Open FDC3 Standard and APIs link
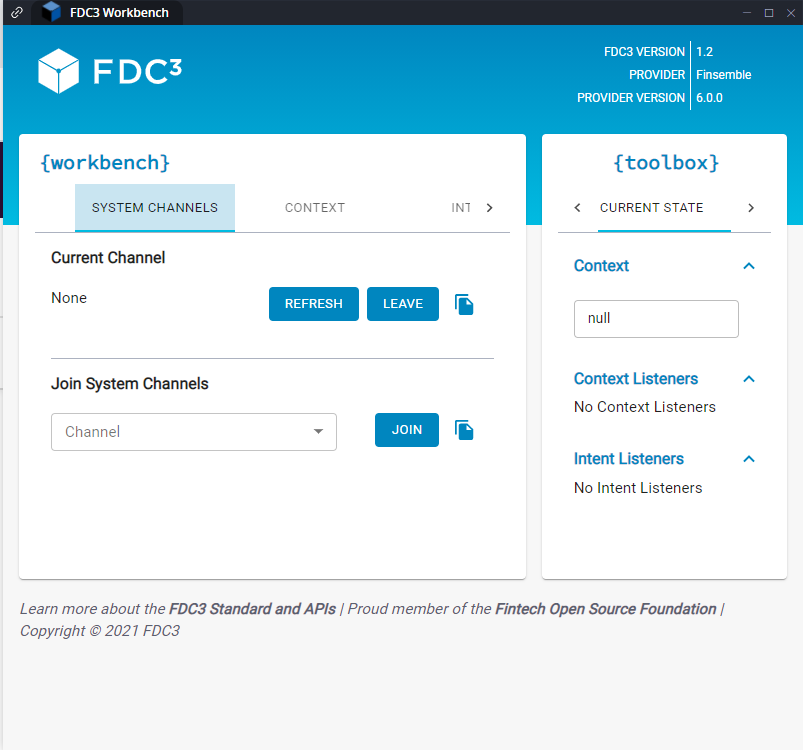803x750 pixels. pyautogui.click(x=252, y=609)
